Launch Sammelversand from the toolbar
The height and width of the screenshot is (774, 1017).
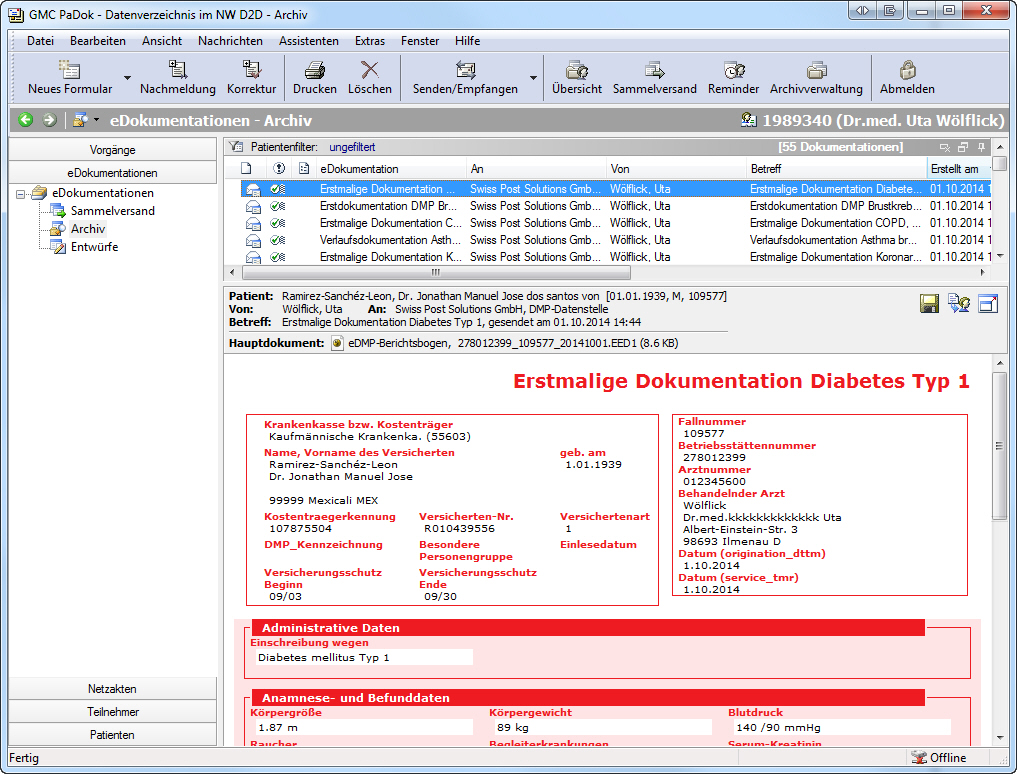click(x=654, y=77)
